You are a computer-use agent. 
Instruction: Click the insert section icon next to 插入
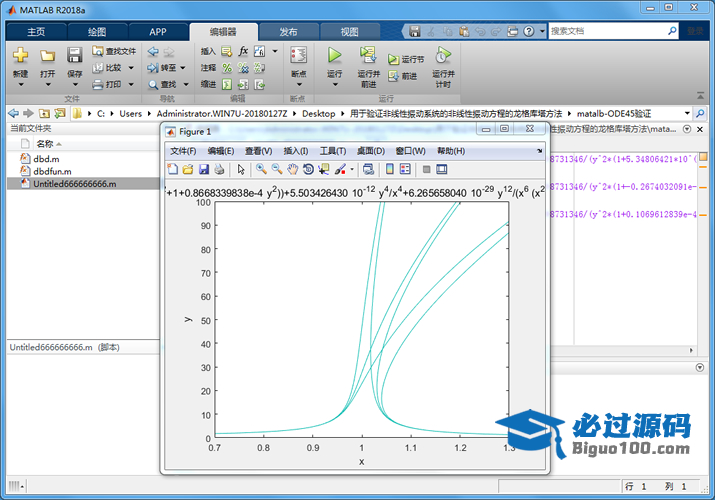tap(227, 52)
